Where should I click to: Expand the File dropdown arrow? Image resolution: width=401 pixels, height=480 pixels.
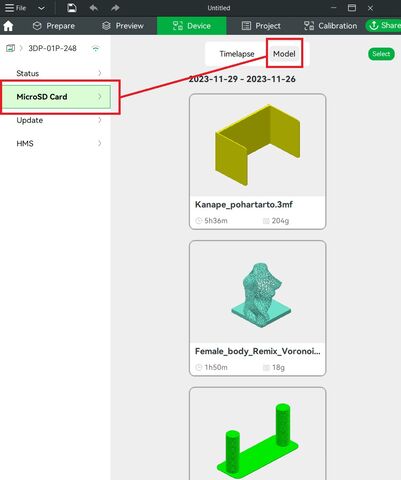(41, 8)
